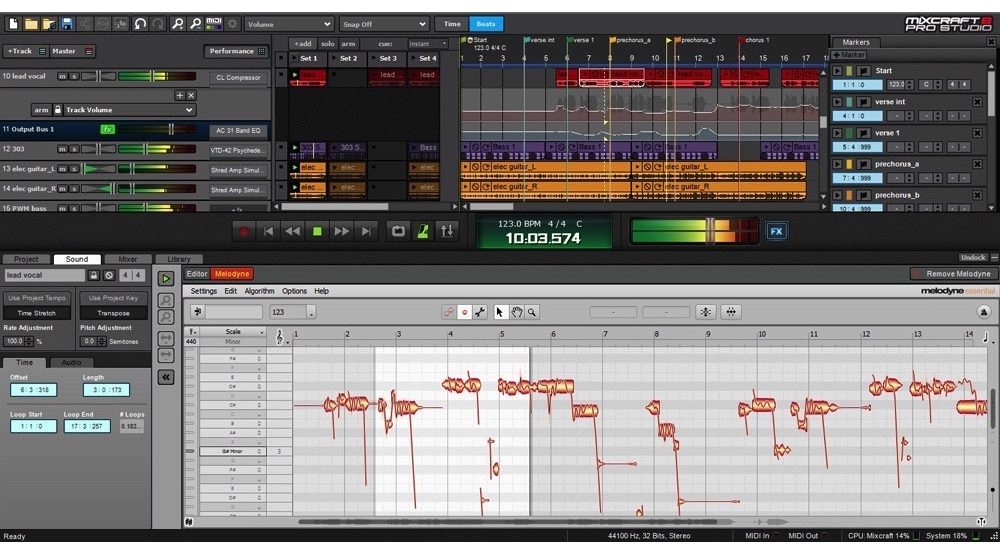This screenshot has height=546, width=1000.
Task: Click the quantize time macro icon in Melodyne
Action: tap(731, 312)
